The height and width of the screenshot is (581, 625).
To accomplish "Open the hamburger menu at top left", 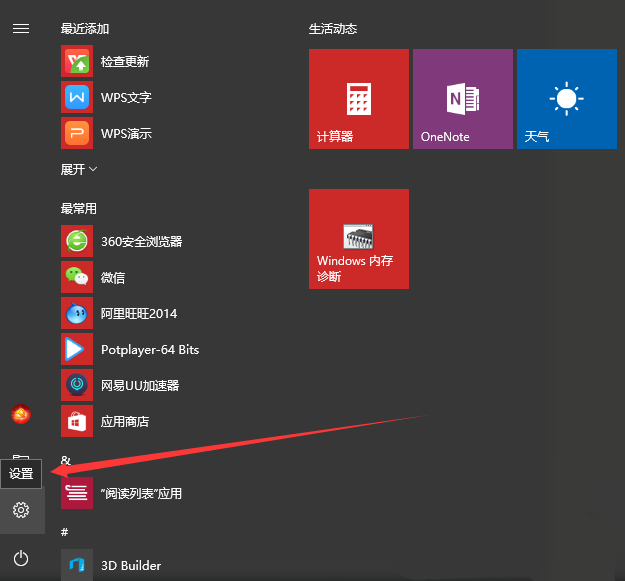I will [21, 29].
